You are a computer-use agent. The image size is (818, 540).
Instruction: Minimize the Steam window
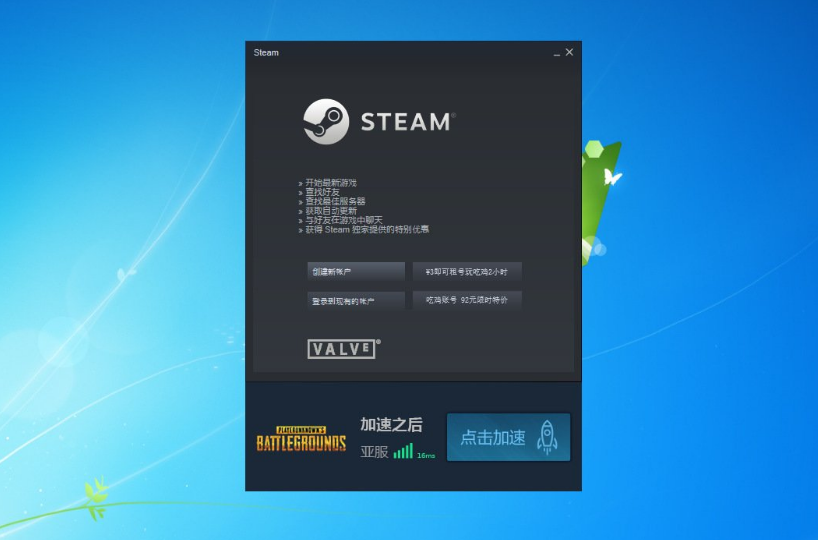click(x=557, y=53)
